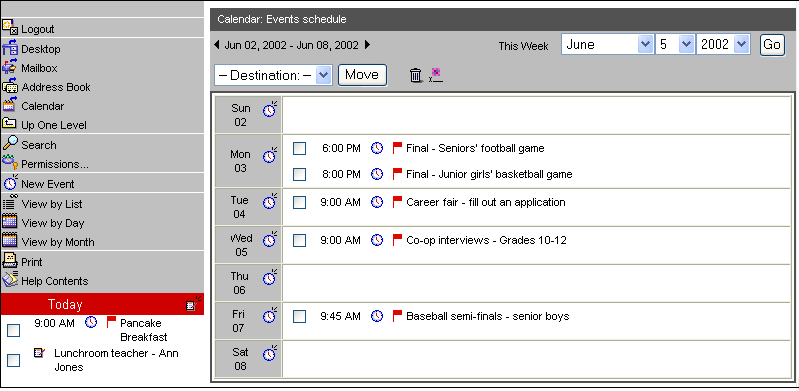Check the Seniors' football game checkbox
The height and width of the screenshot is (391, 799).
[300, 149]
